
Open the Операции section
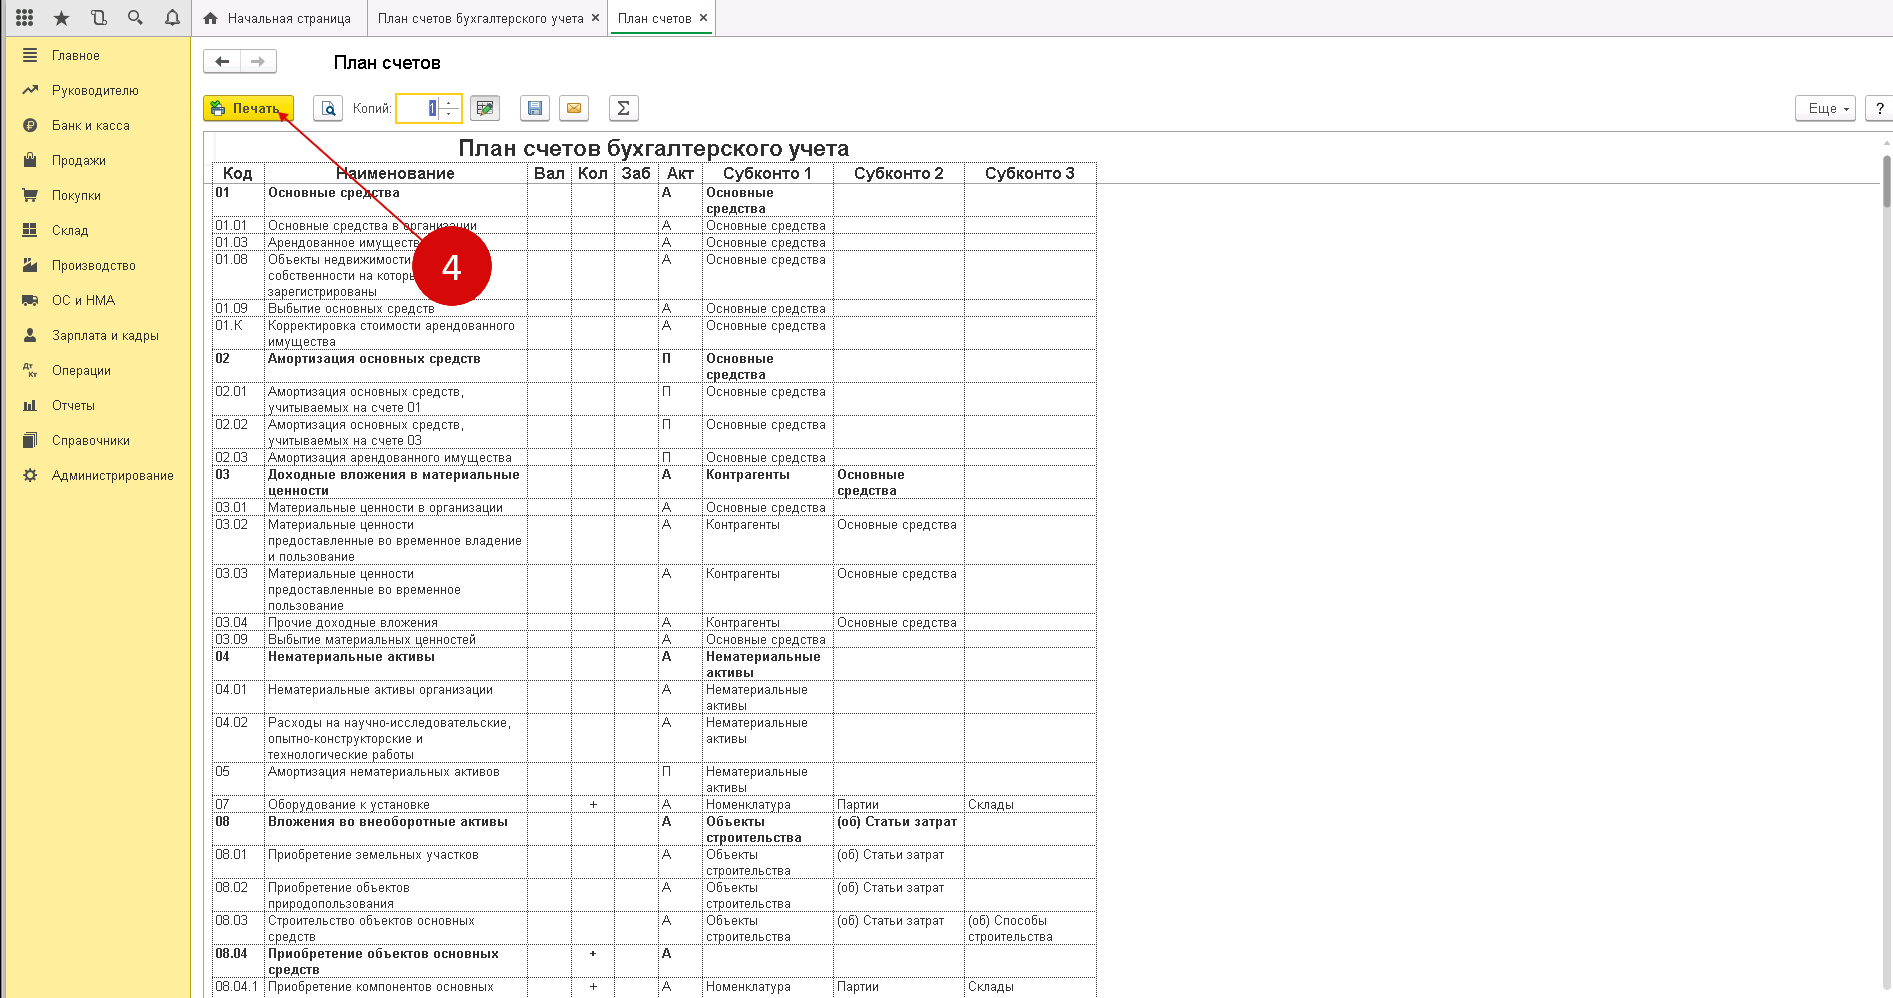81,370
